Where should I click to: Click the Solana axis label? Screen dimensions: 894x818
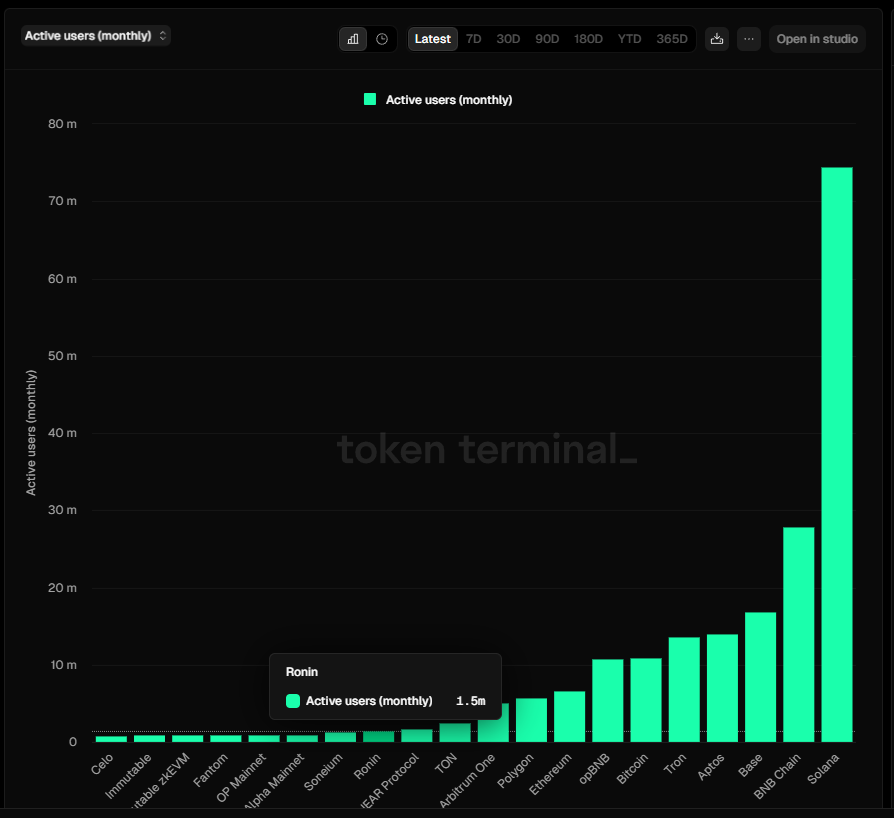pyautogui.click(x=823, y=768)
